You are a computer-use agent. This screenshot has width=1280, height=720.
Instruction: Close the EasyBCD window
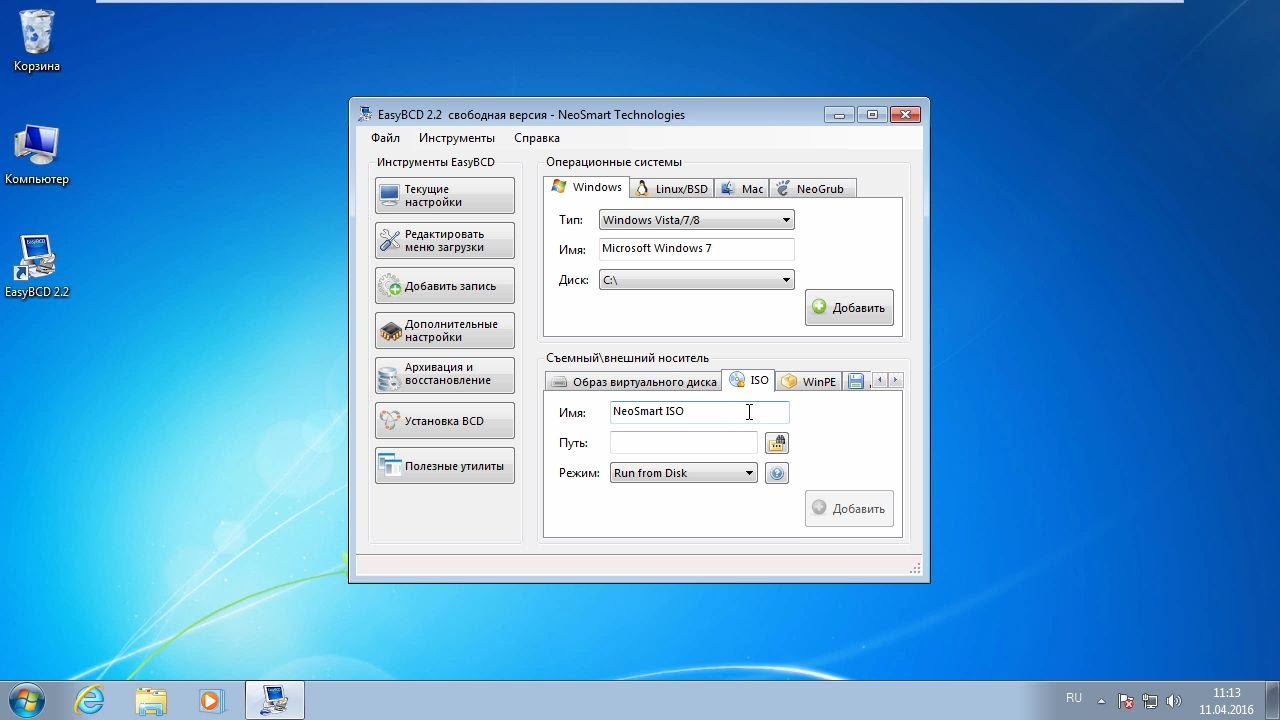pos(906,114)
